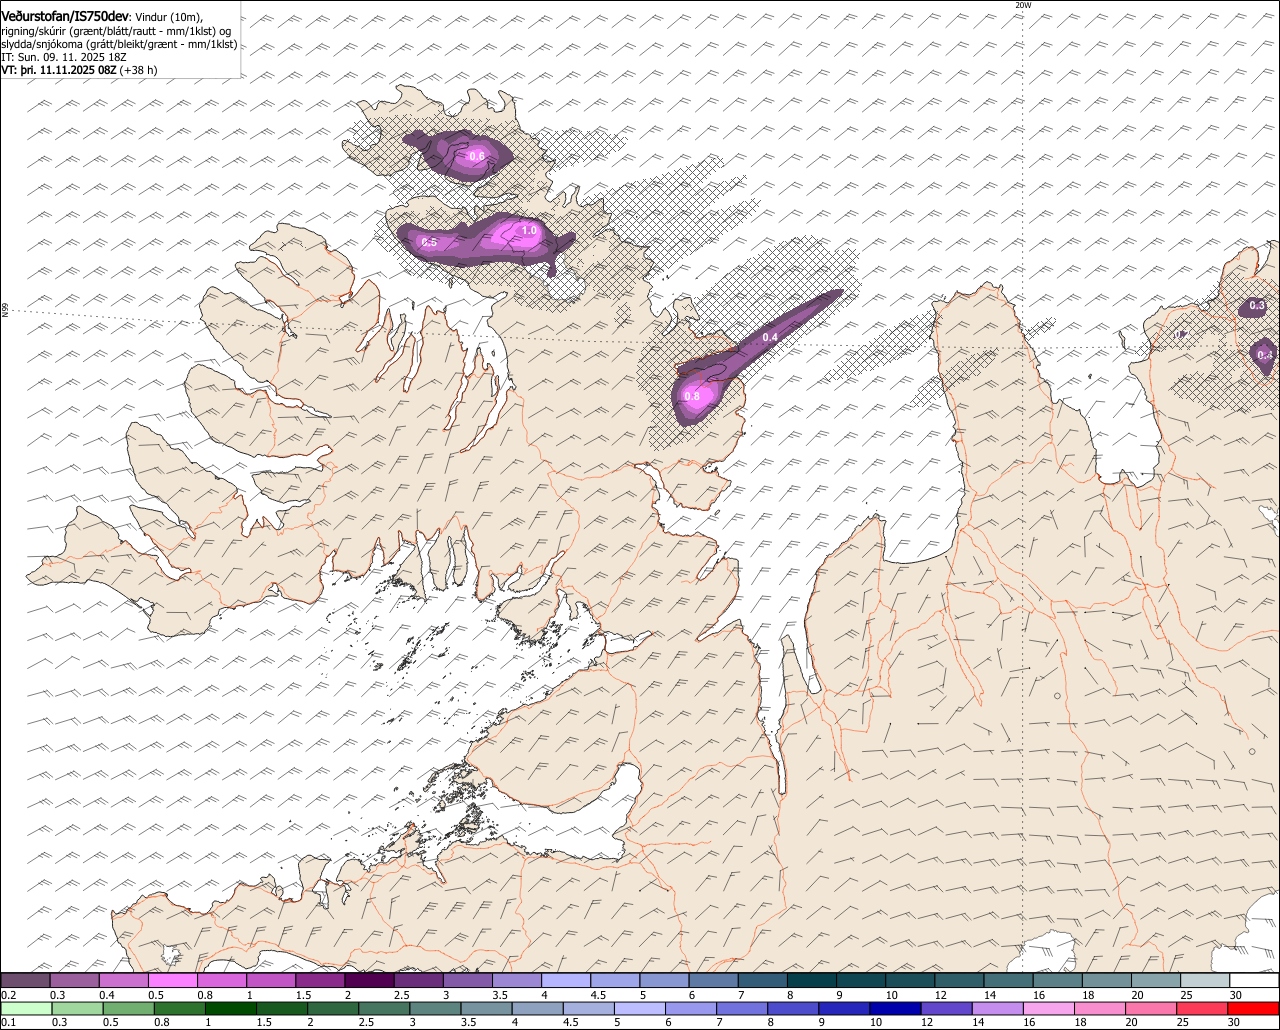
Task: Click the 20W longitude label
Action: point(1022,5)
